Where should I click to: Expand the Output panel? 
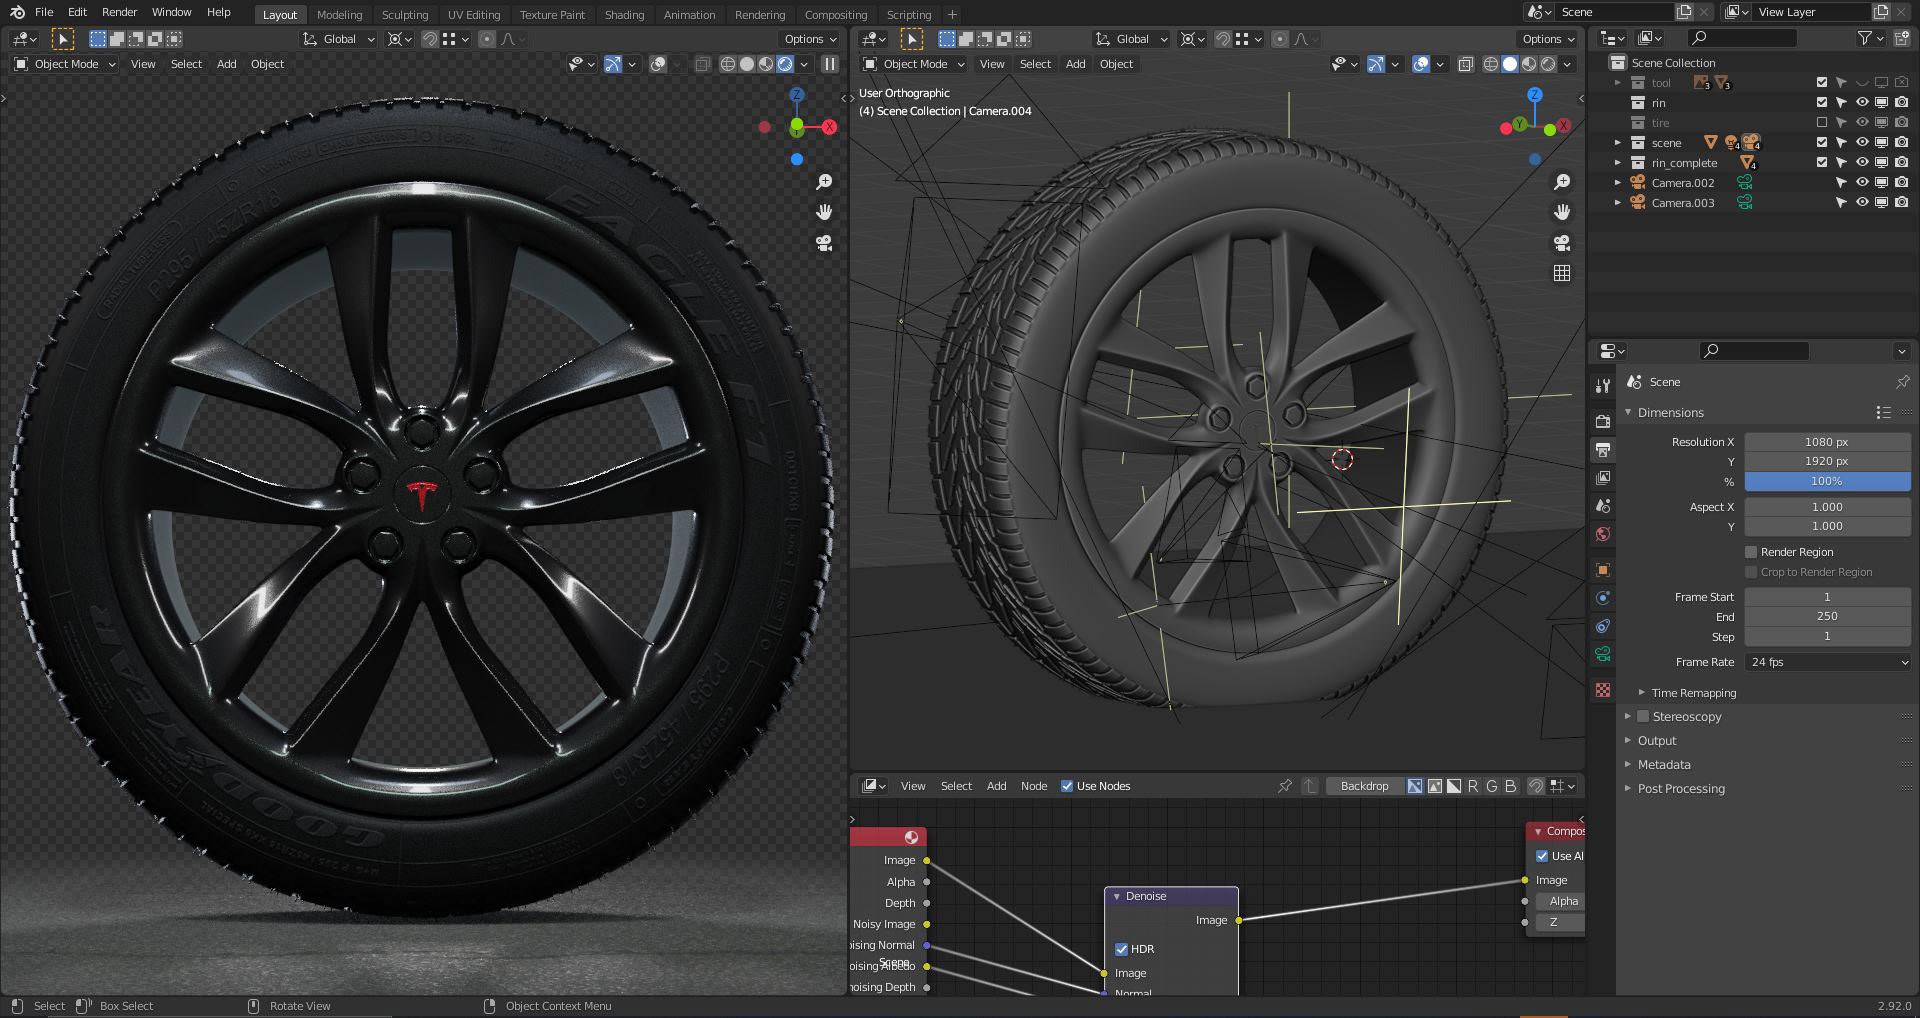tap(1657, 741)
